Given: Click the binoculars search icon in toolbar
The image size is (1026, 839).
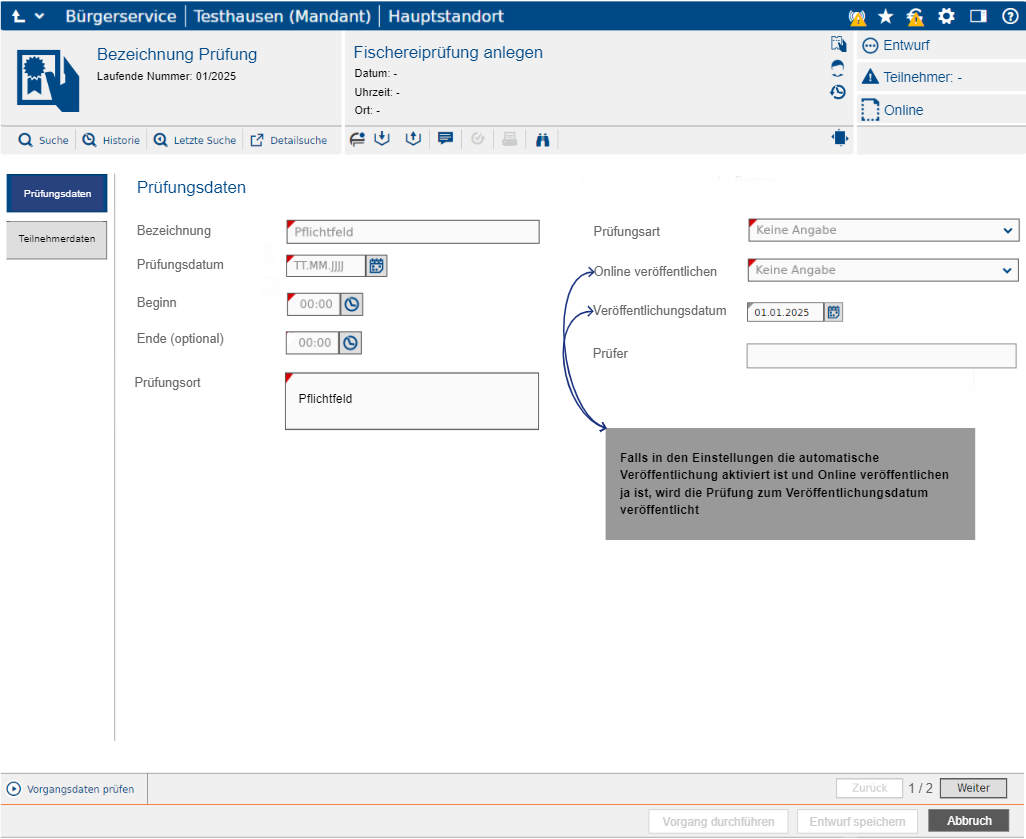Looking at the screenshot, I should [543, 140].
